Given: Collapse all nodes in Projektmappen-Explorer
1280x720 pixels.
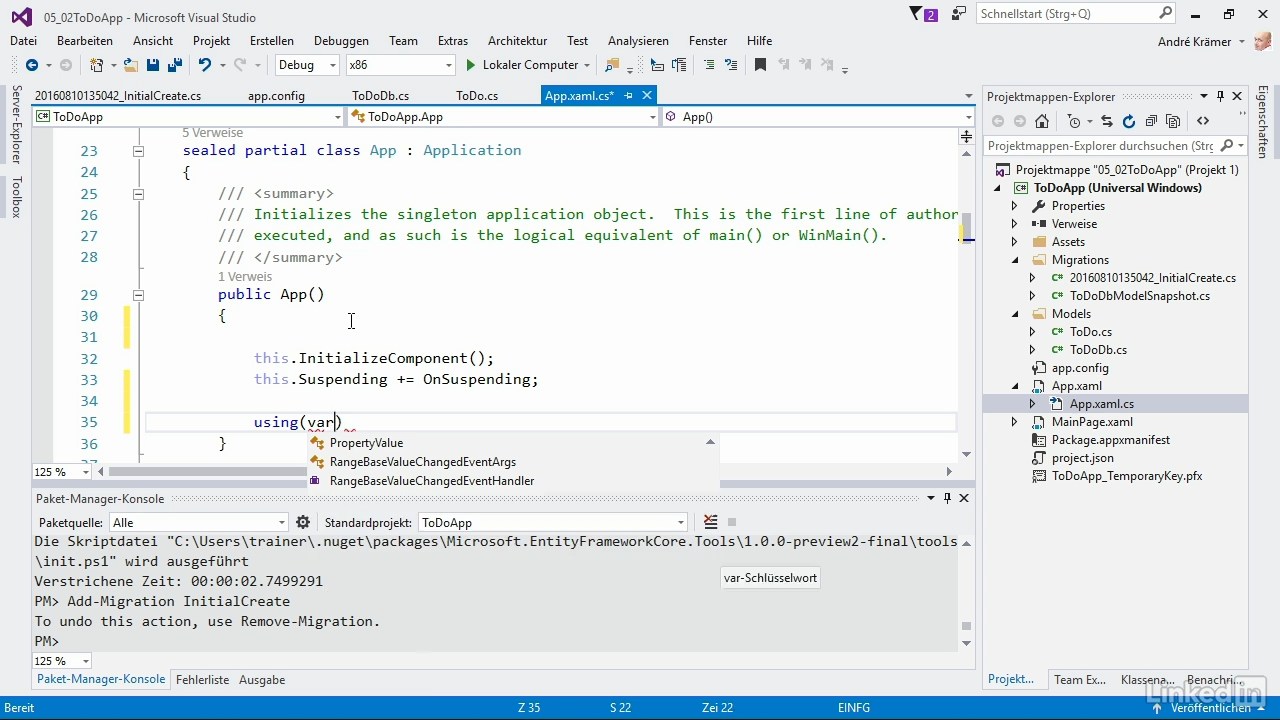Looking at the screenshot, I should click(1151, 121).
